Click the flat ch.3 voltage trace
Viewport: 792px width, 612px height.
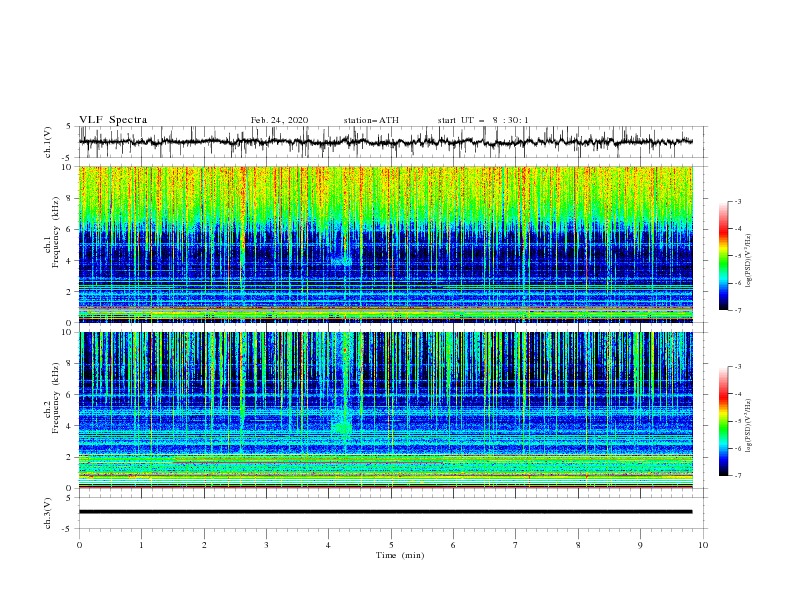385,512
